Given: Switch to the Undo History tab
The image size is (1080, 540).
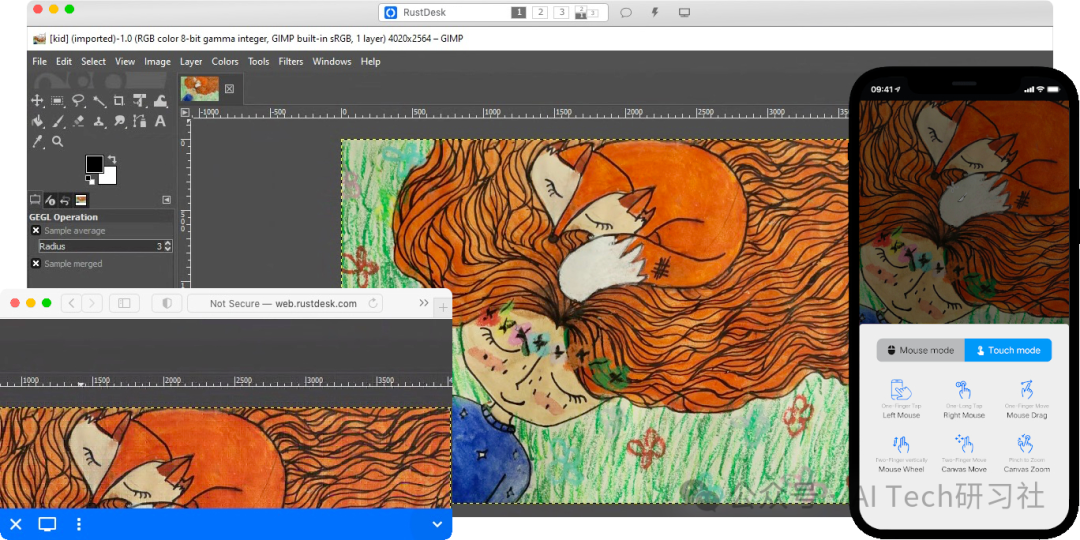Looking at the screenshot, I should (x=65, y=200).
